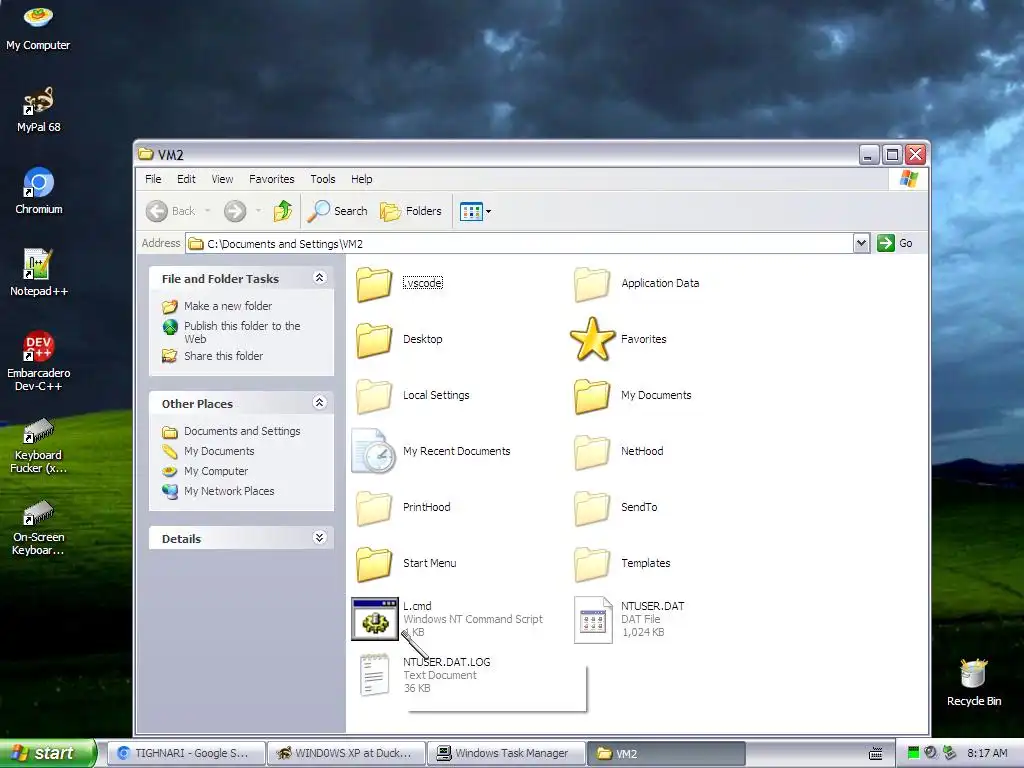This screenshot has width=1024, height=768.
Task: Select the MyPal 68 desktop shortcut
Action: 39,110
